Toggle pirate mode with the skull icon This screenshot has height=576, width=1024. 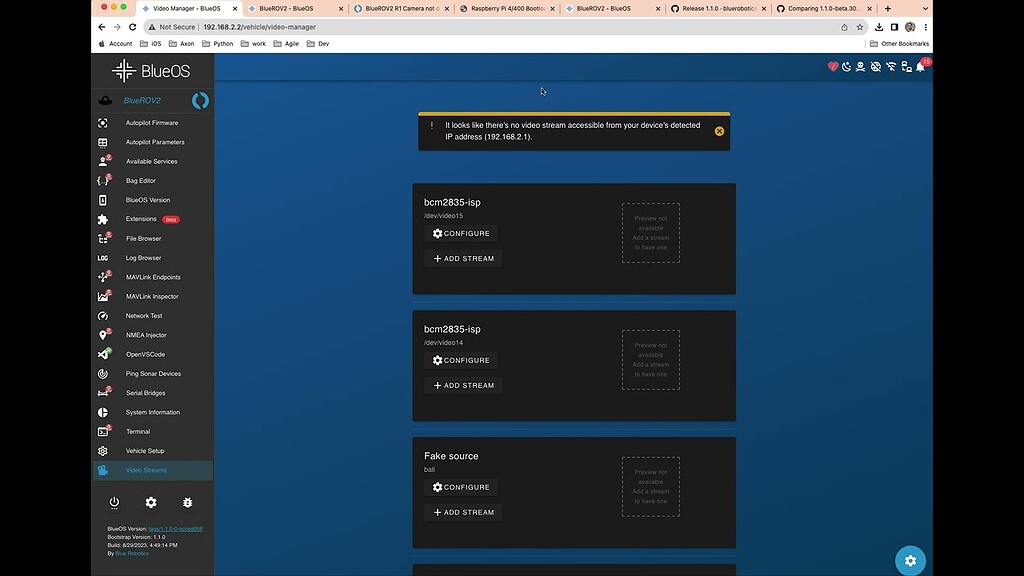pos(860,66)
